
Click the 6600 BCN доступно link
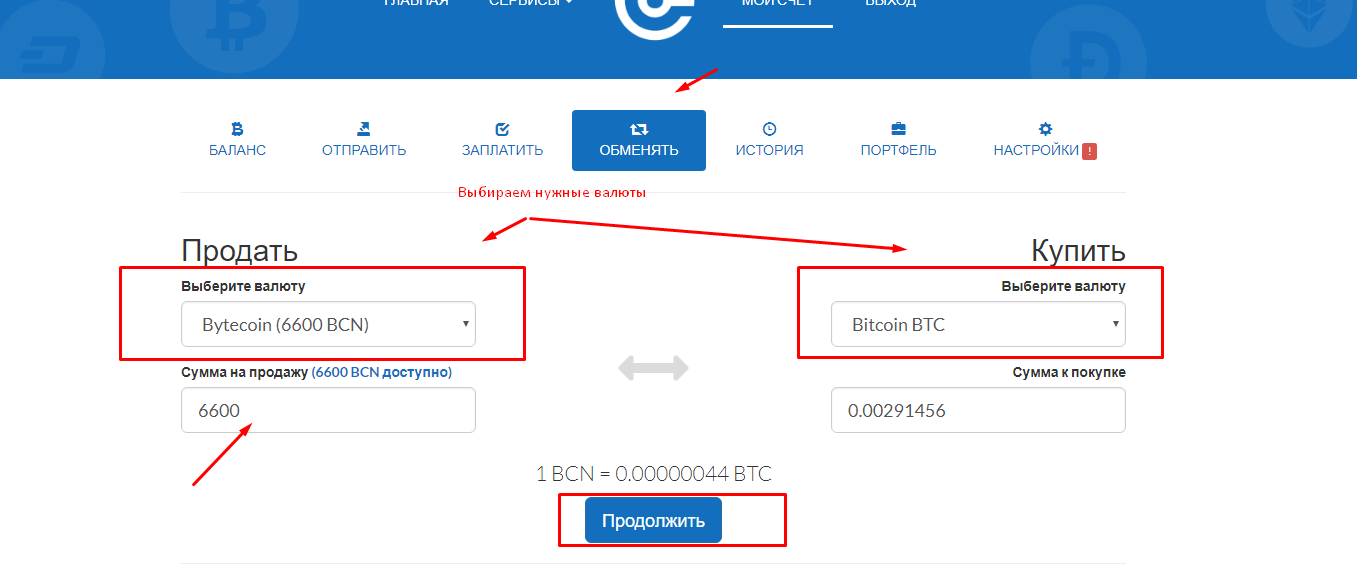[x=382, y=372]
